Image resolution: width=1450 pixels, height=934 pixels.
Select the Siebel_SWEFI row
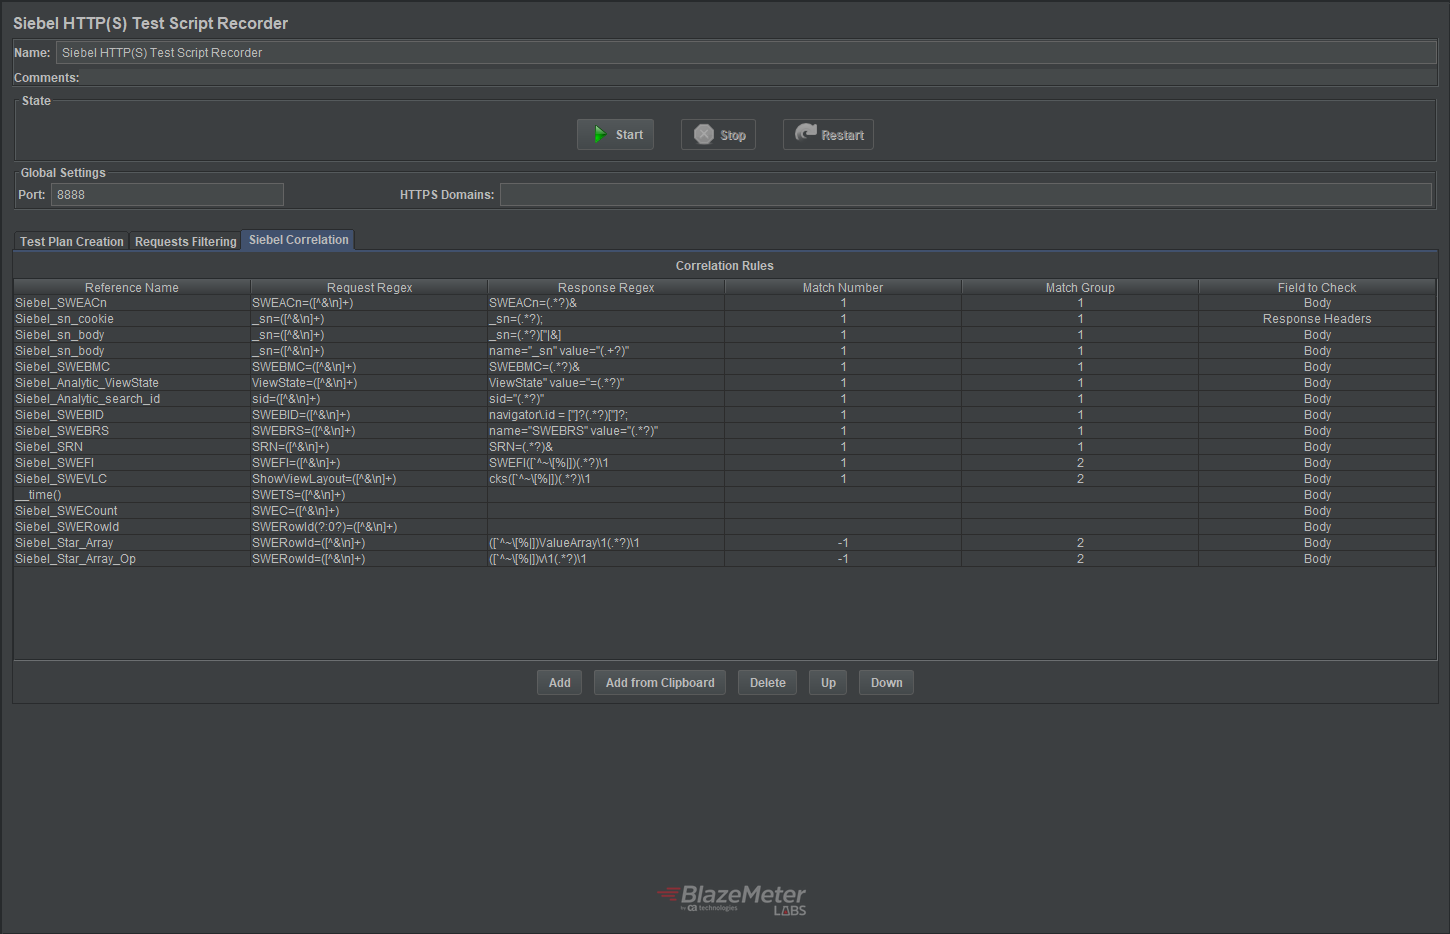pos(725,463)
